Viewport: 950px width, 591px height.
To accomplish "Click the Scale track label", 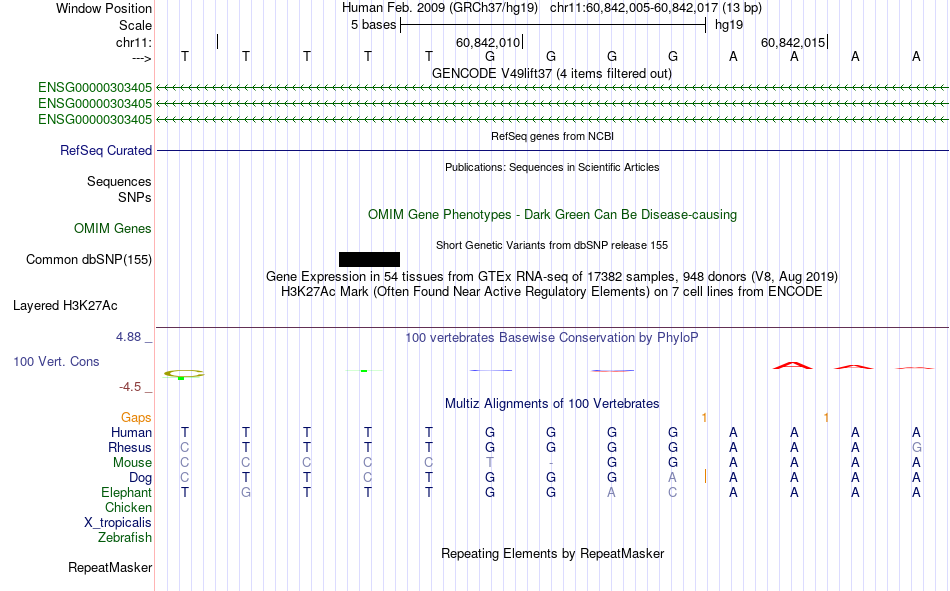I will 135,25.
